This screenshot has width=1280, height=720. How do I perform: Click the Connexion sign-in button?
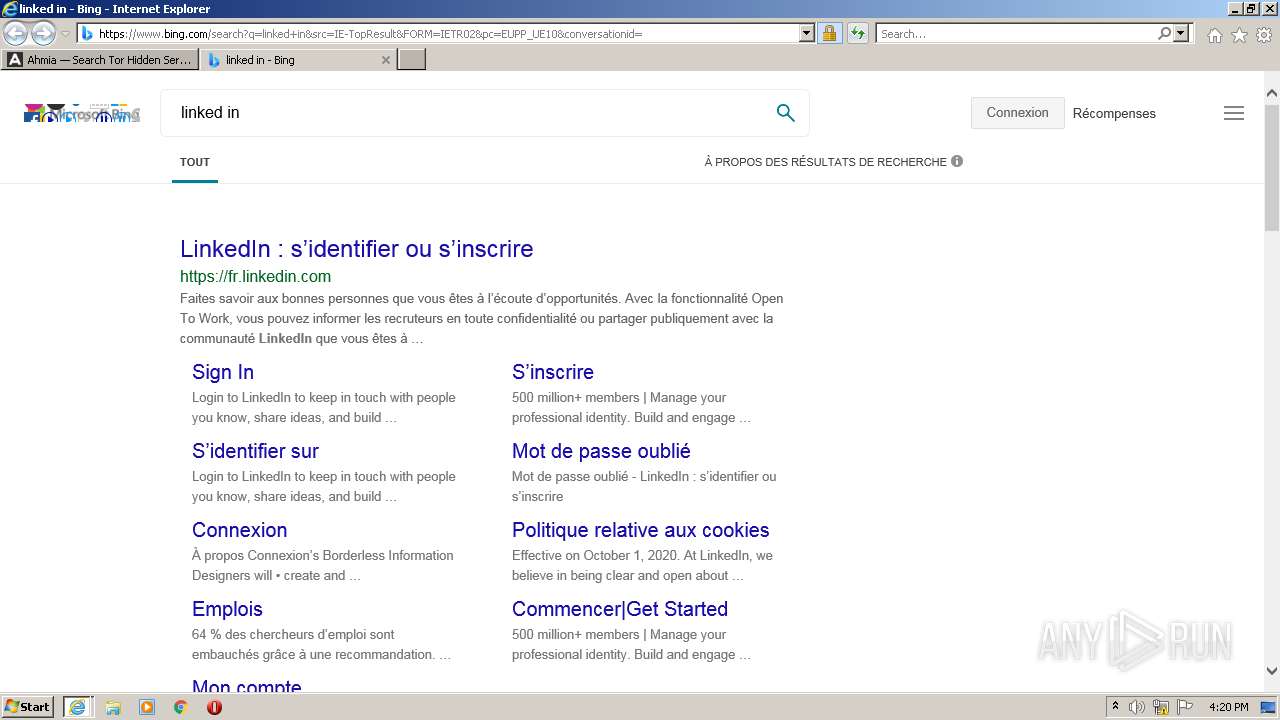point(1017,113)
